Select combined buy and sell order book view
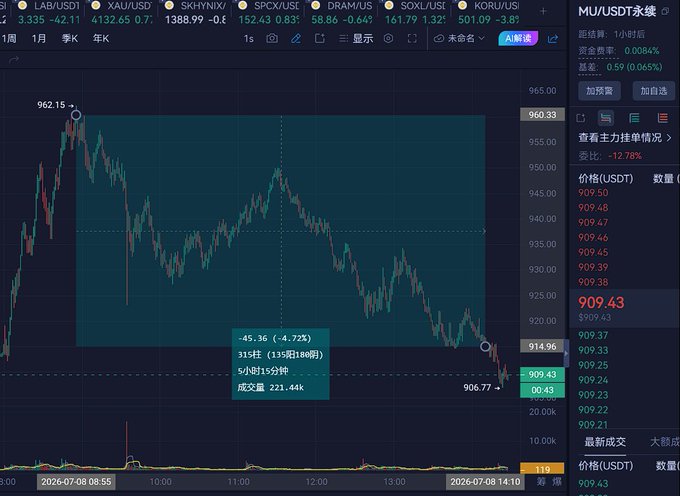The height and width of the screenshot is (496, 680). (606, 118)
